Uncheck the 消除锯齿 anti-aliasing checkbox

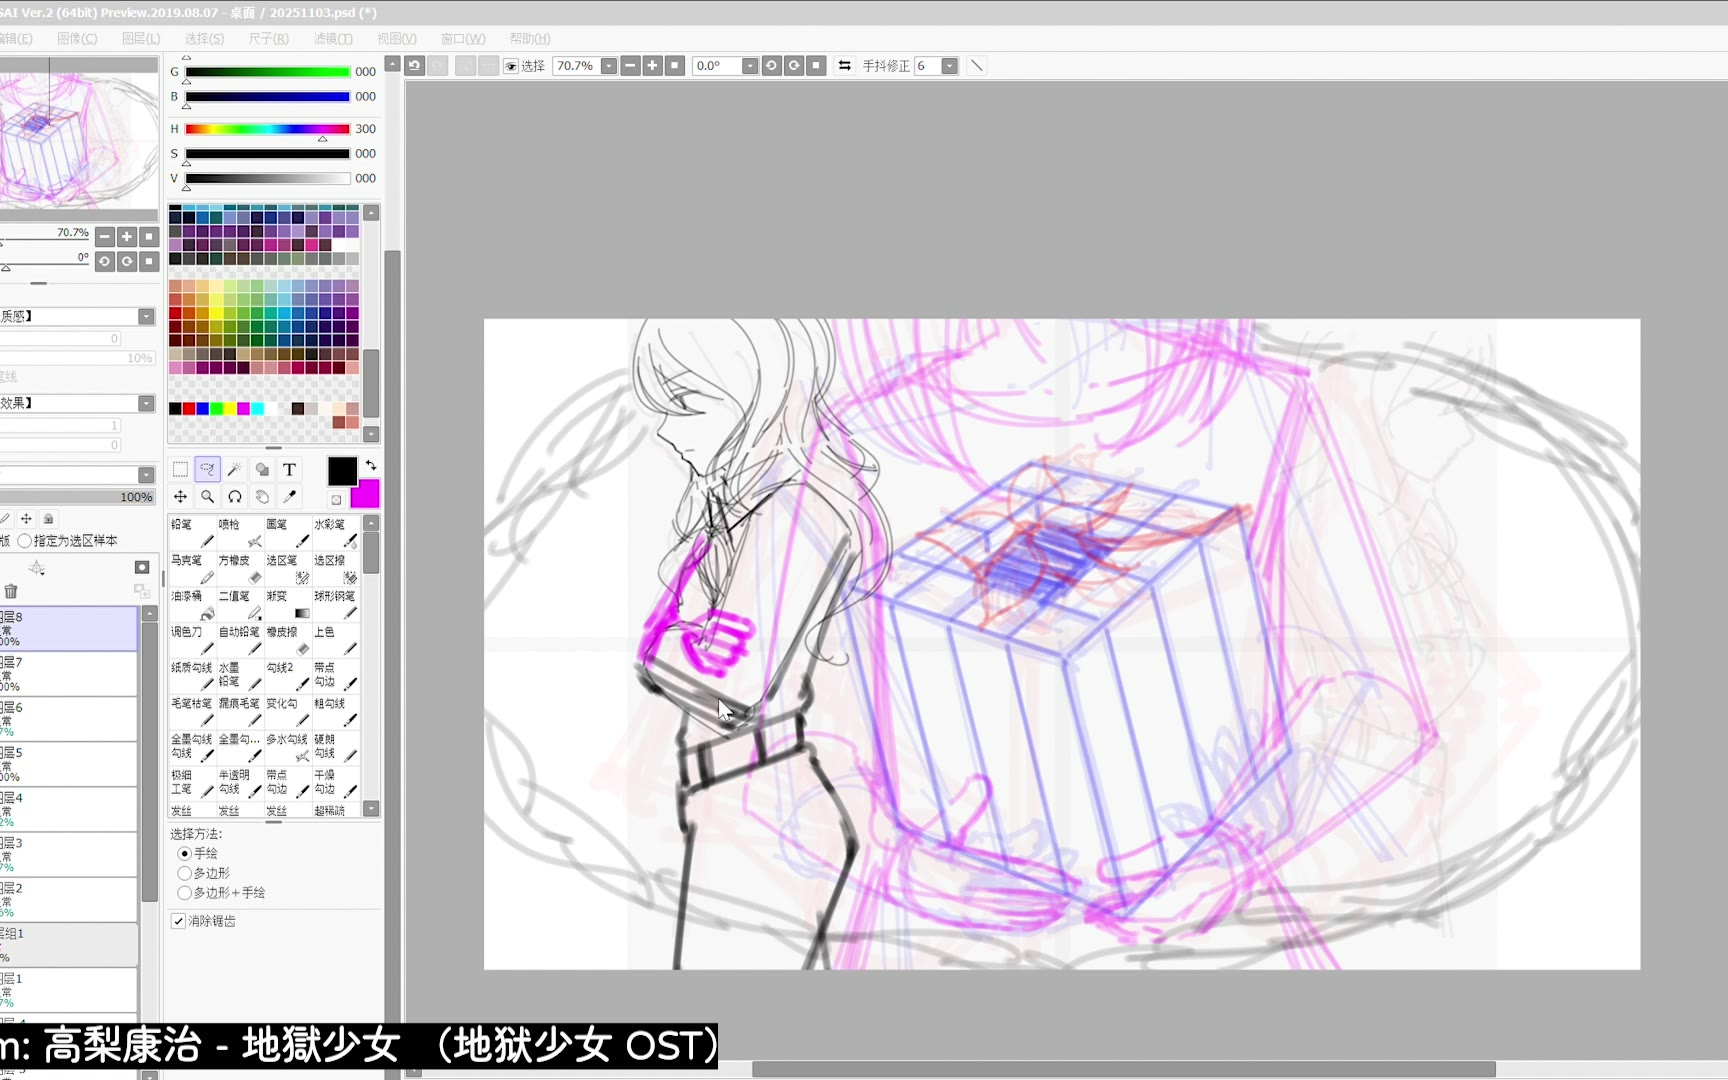pyautogui.click(x=179, y=921)
